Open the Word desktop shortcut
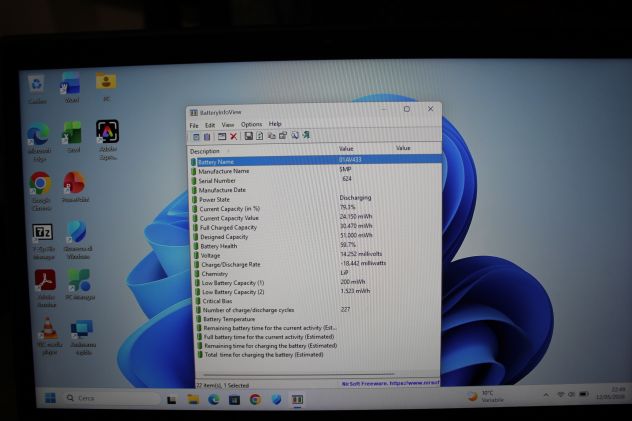This screenshot has width=632, height=421. (71, 88)
